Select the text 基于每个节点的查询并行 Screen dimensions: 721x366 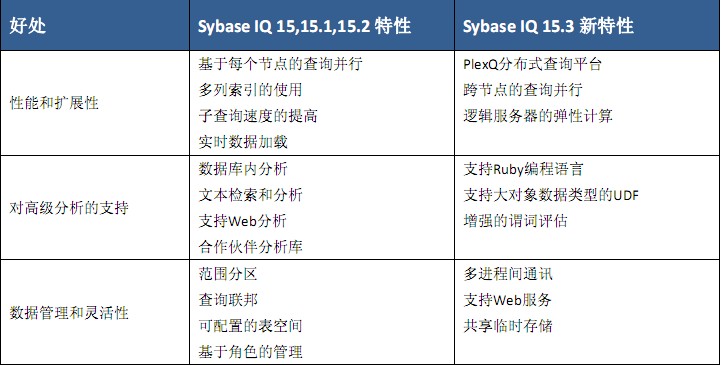pyautogui.click(x=280, y=63)
